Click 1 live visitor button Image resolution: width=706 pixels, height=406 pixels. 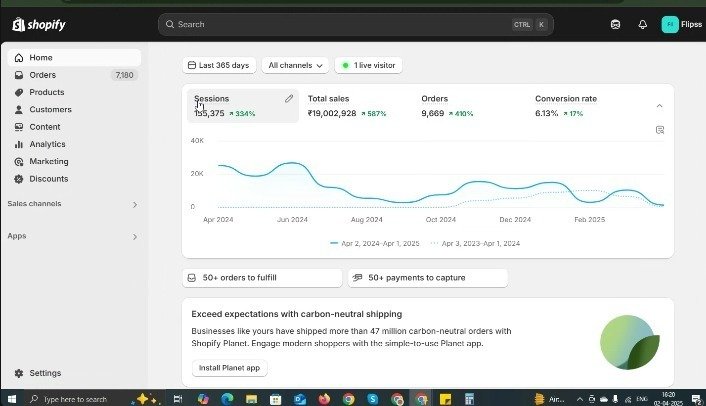[x=368, y=65]
